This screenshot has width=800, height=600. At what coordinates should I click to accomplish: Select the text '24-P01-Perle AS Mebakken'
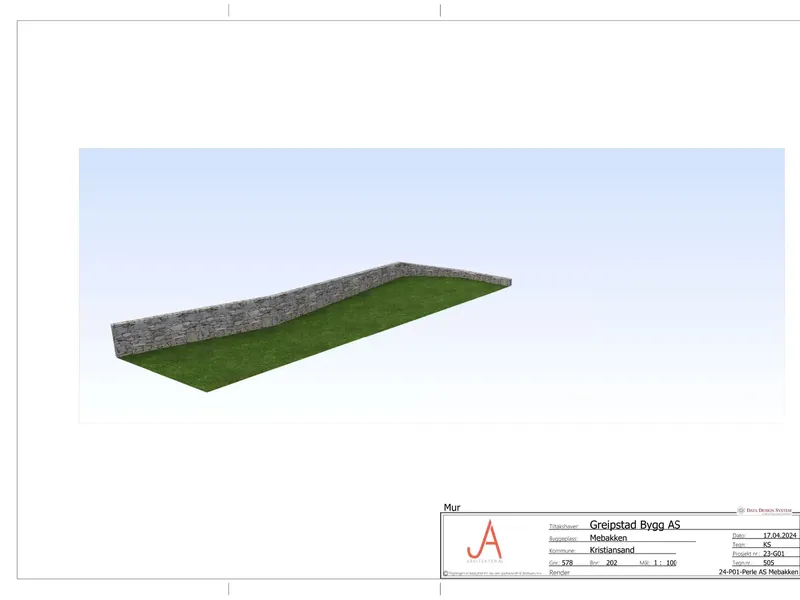tap(758, 572)
